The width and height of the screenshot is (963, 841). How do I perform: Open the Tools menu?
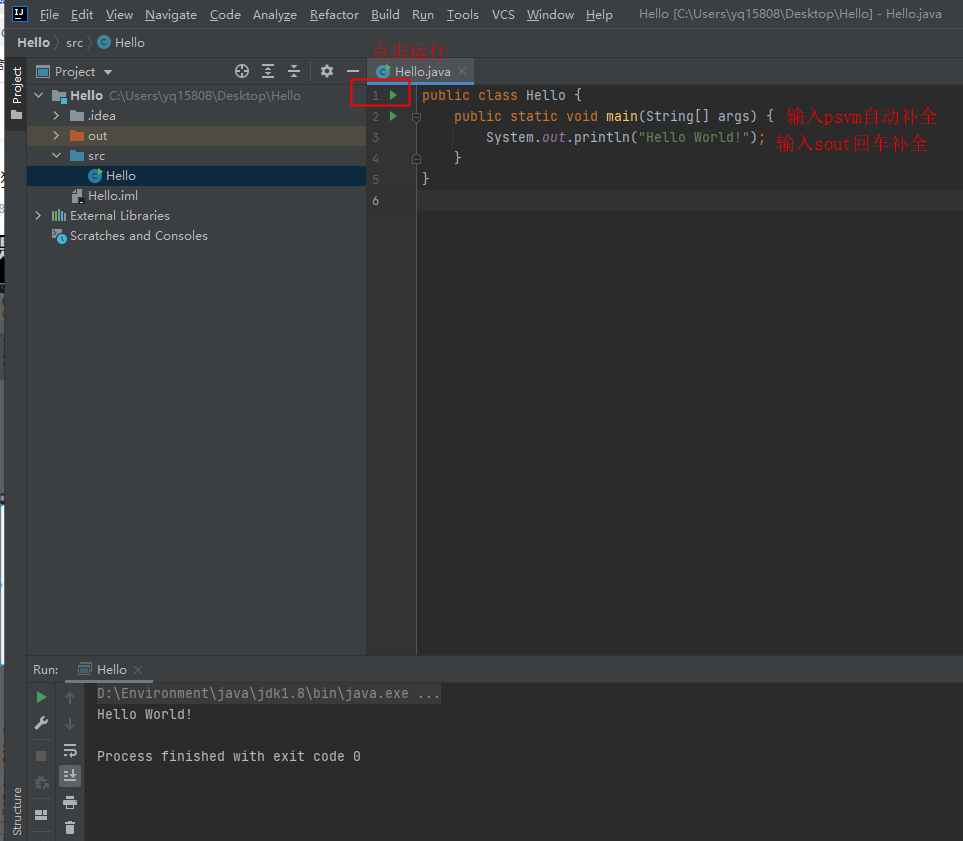point(462,14)
